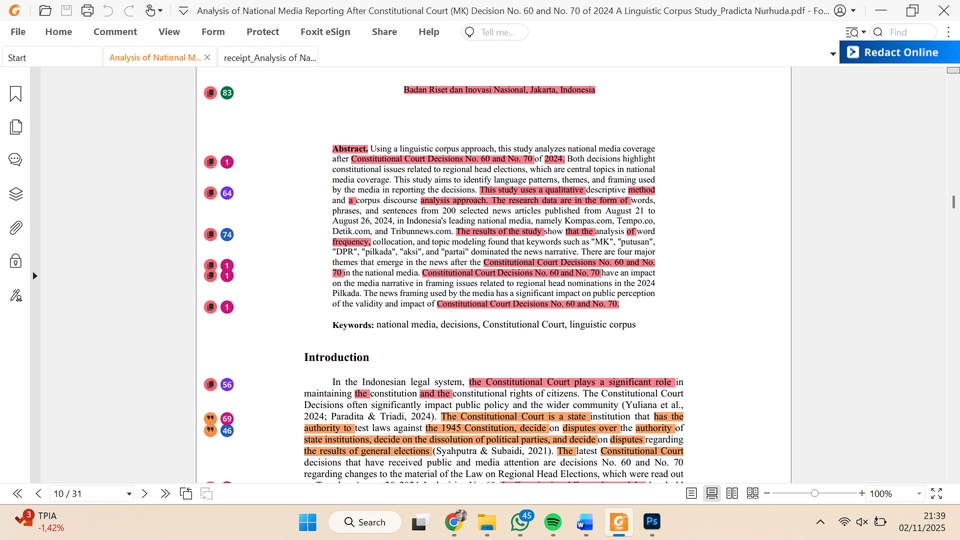Click the Print icon in quick access toolbar

click(87, 11)
